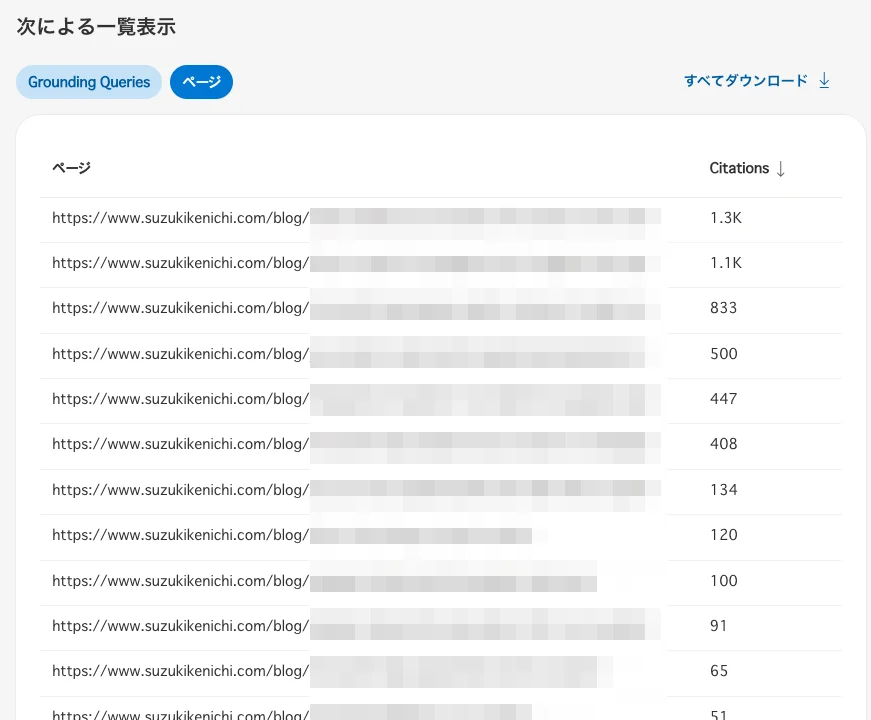Click the row showing 65 citations
The image size is (871, 720).
pyautogui.click(x=180, y=671)
